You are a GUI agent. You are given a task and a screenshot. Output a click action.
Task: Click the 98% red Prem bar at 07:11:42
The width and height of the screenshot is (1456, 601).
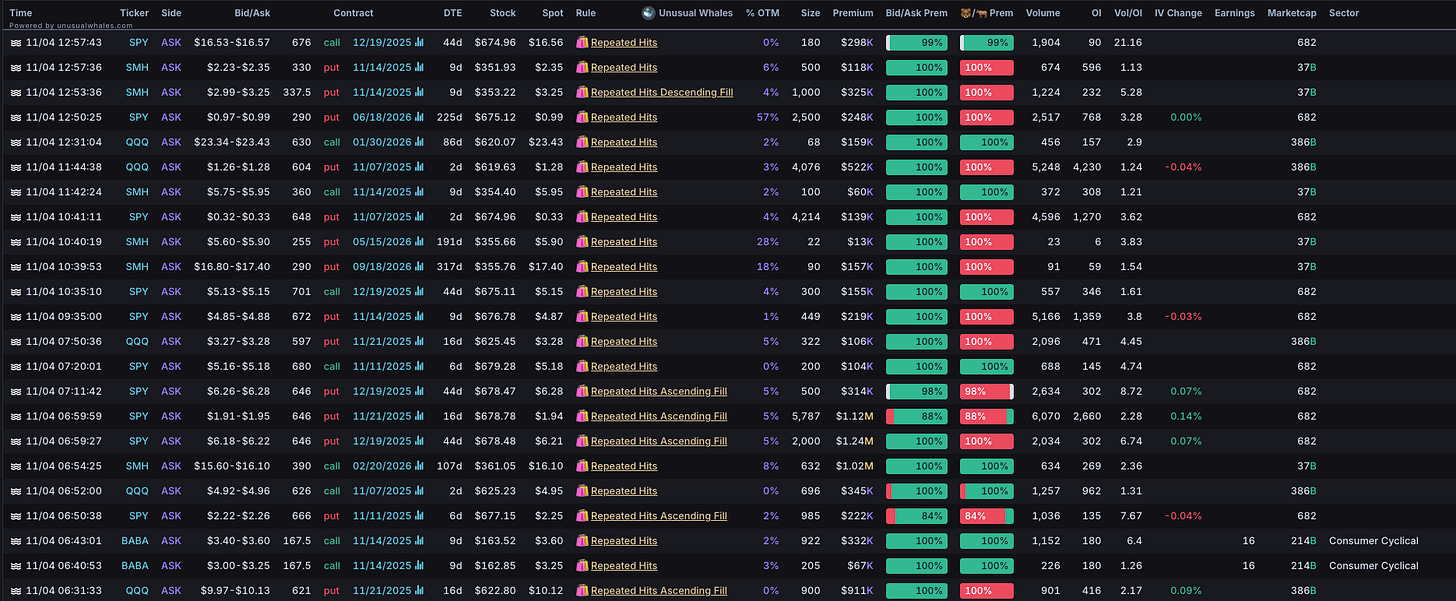[987, 391]
